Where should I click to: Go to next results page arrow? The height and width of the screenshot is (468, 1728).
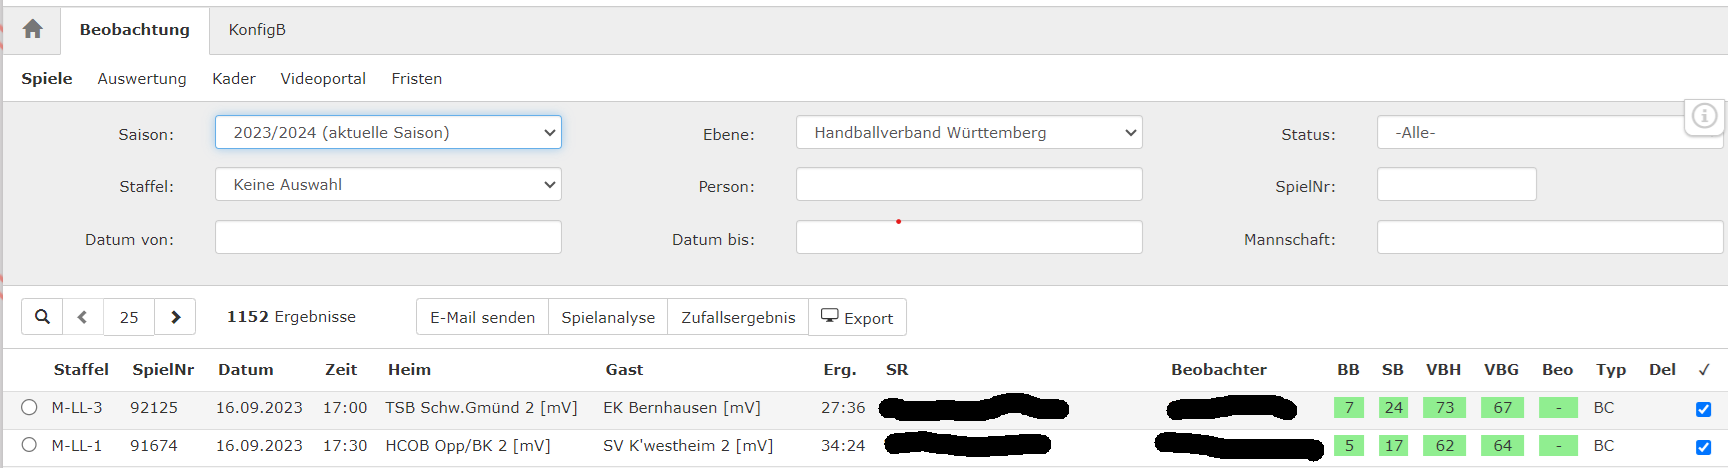click(175, 317)
